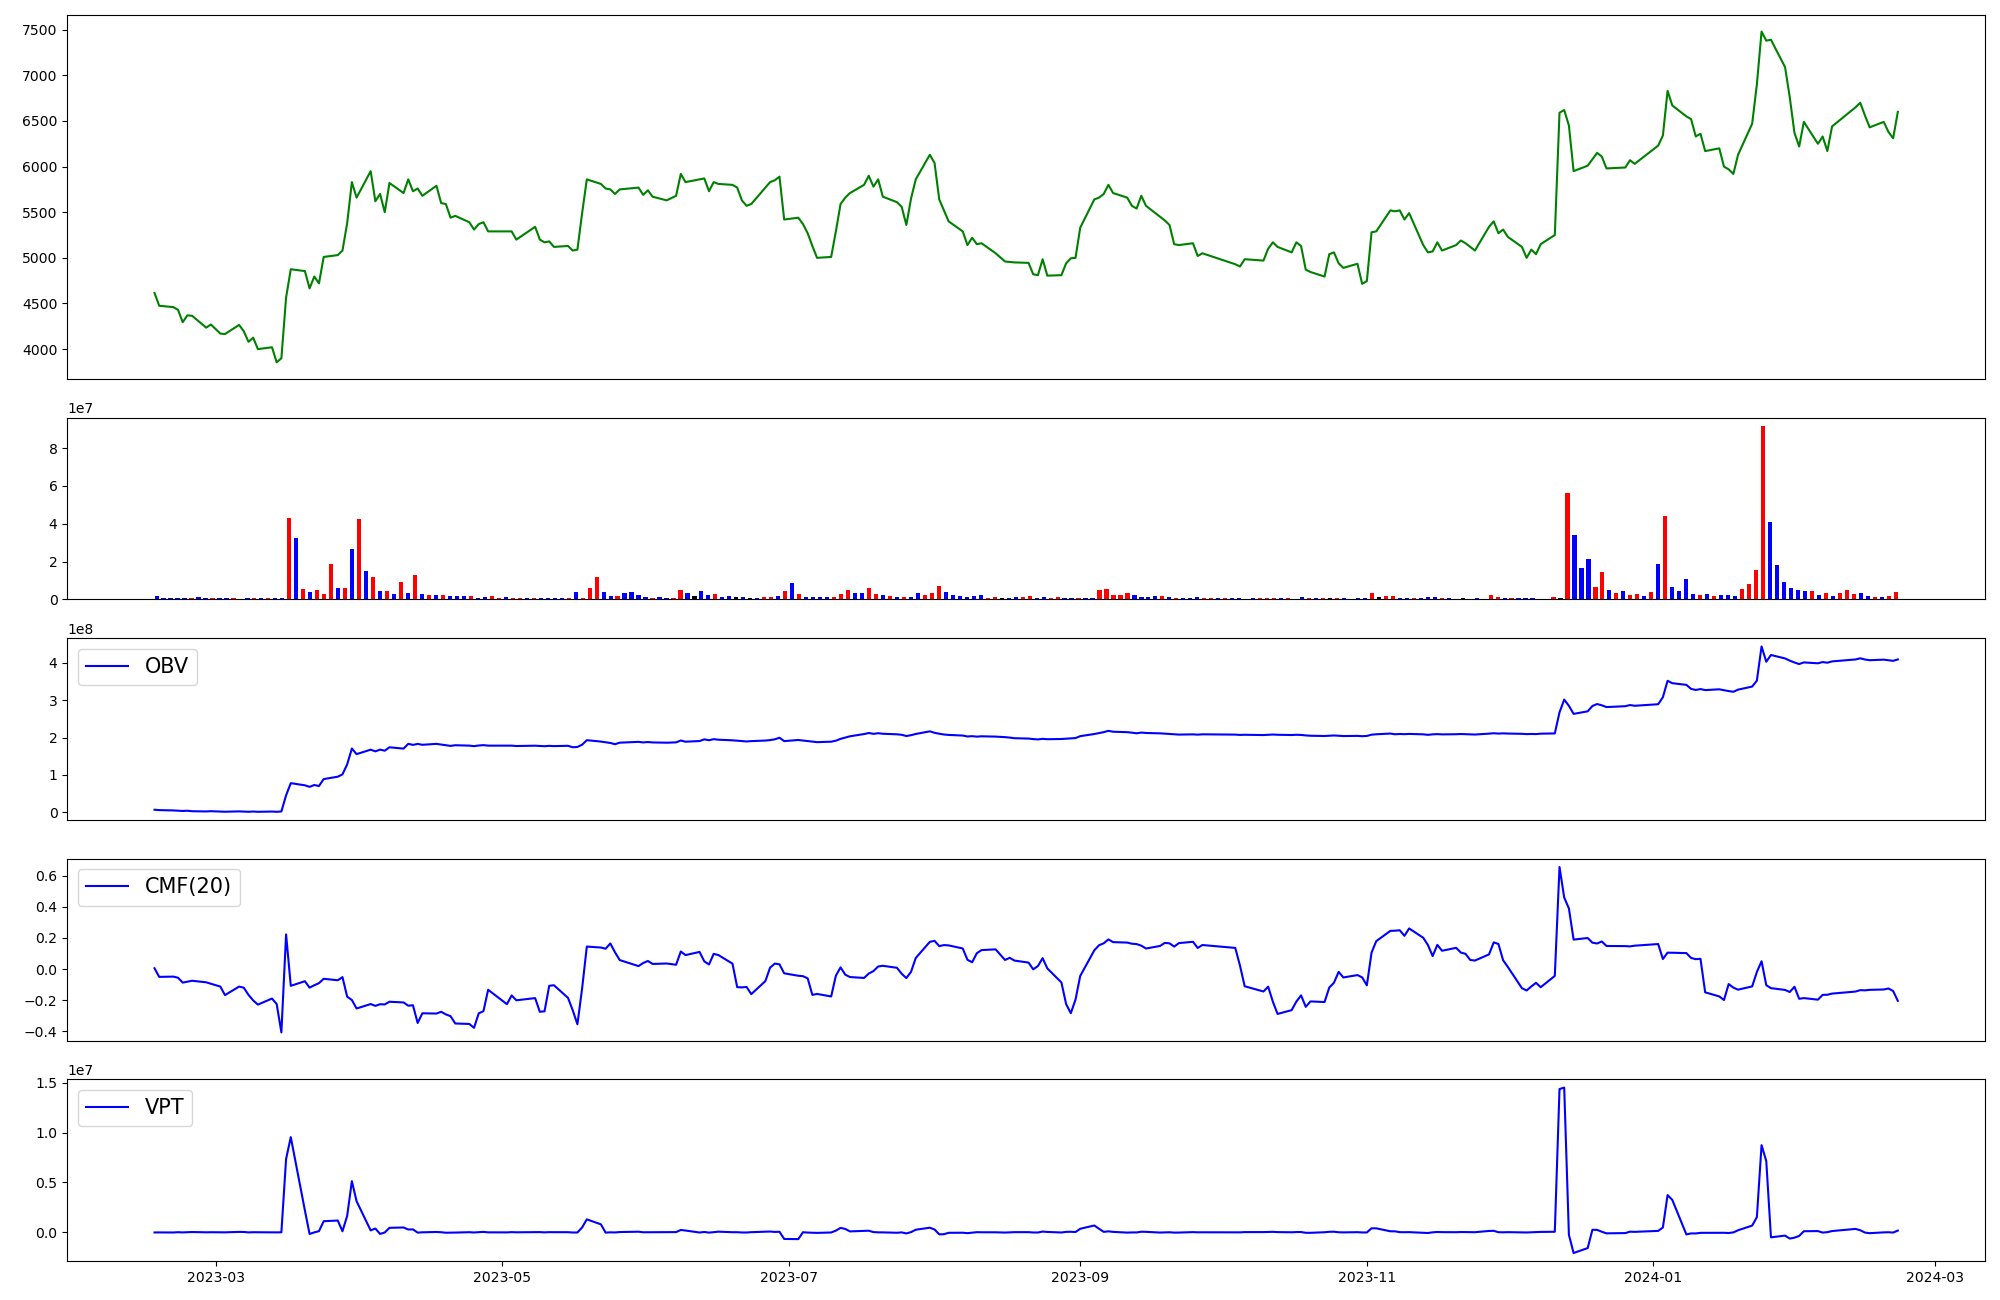Click the 2023-03 date tick label
The height and width of the screenshot is (1300, 2000).
point(216,1277)
